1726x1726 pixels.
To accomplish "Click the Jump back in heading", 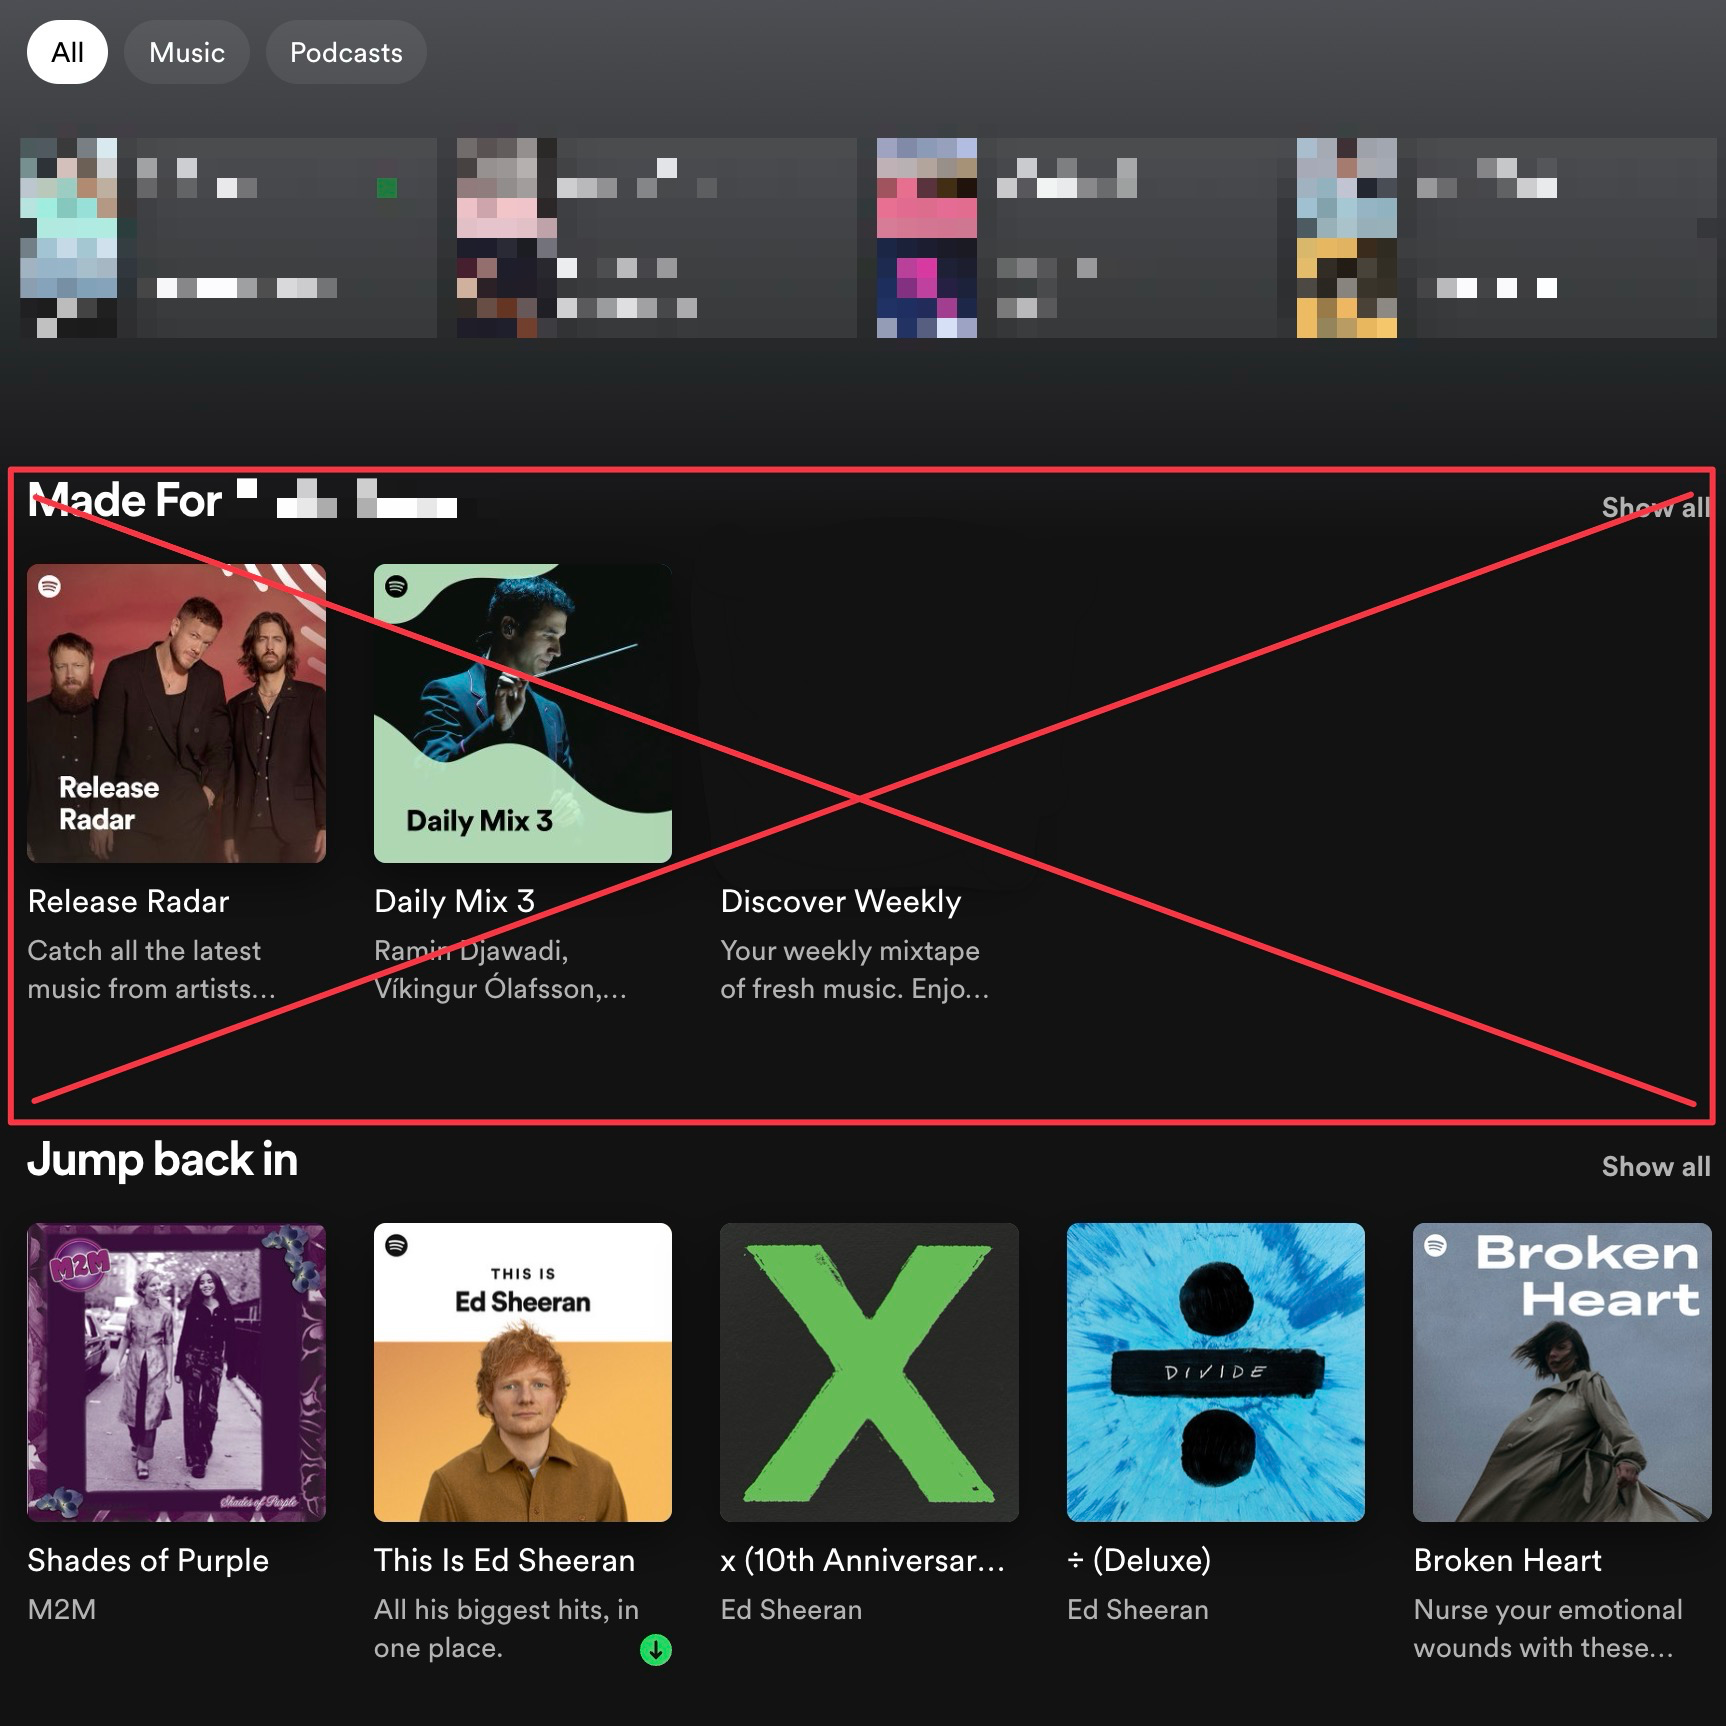I will 162,1160.
